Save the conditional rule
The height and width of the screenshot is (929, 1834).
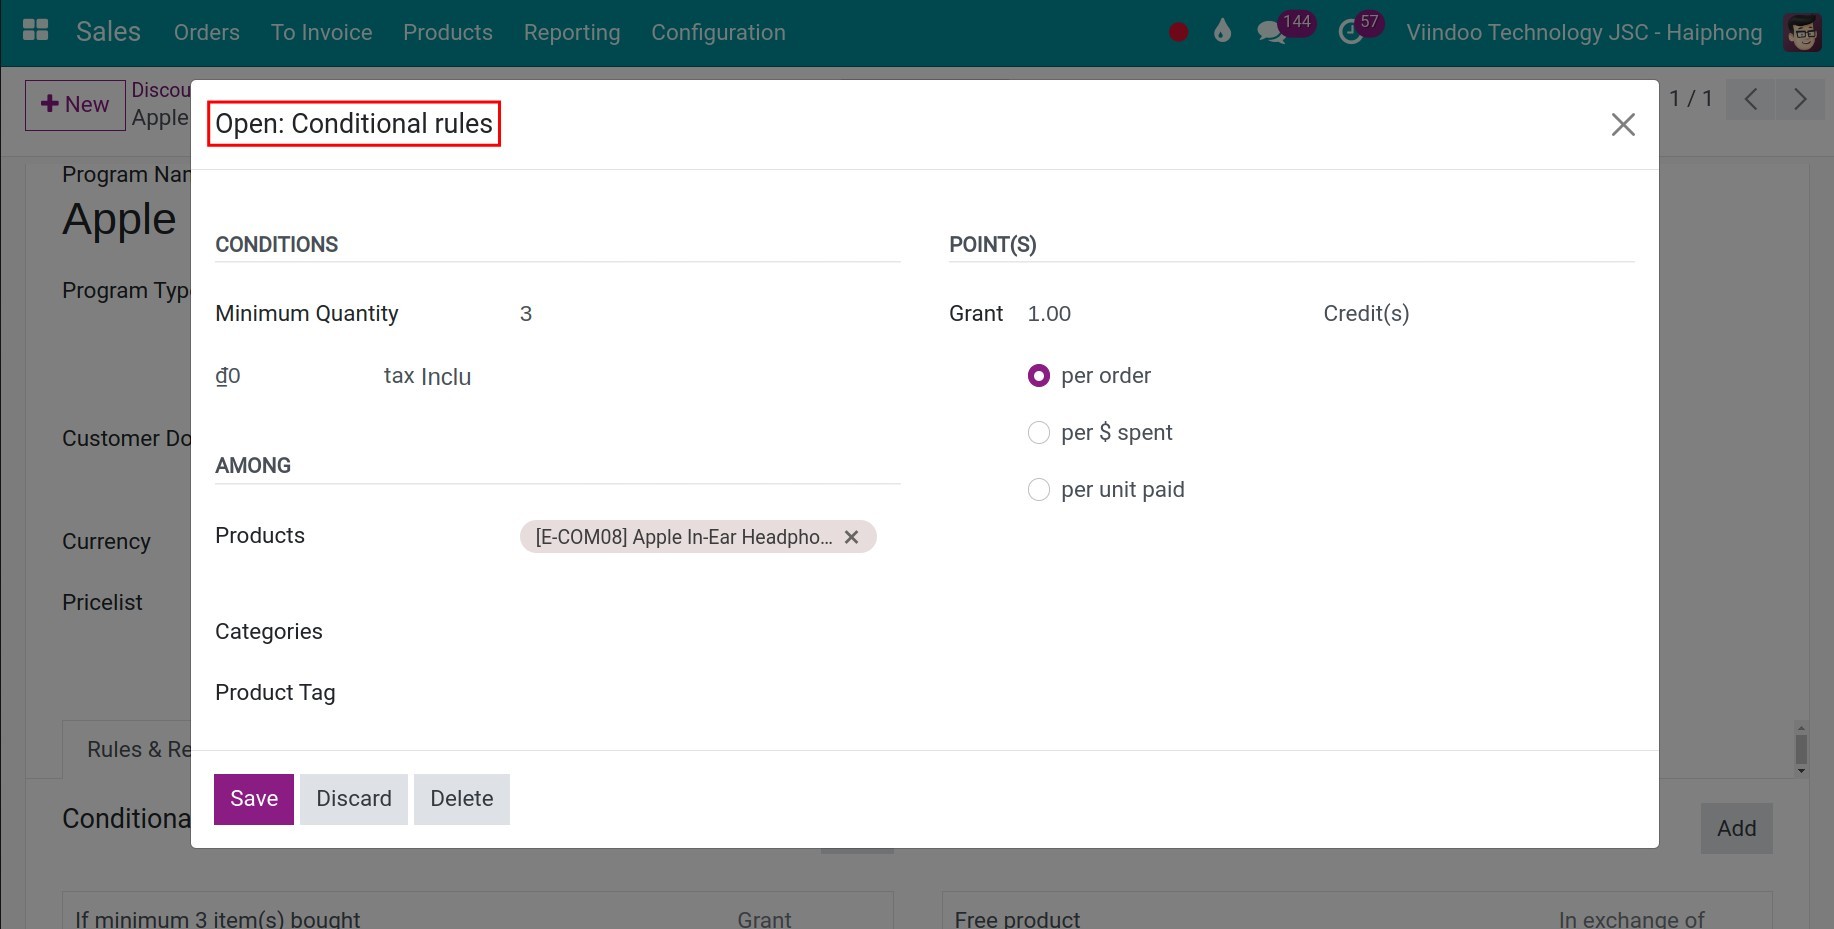[254, 799]
